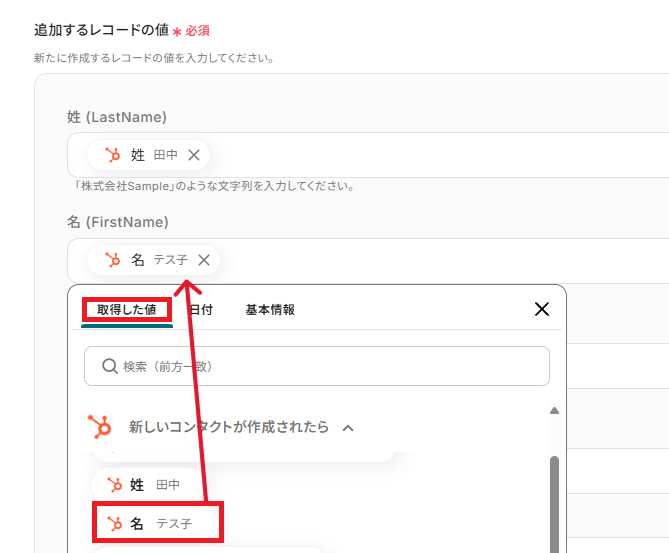Click the 追加するレコードの値 heading
Screen dimensions: 669x553
[102, 30]
